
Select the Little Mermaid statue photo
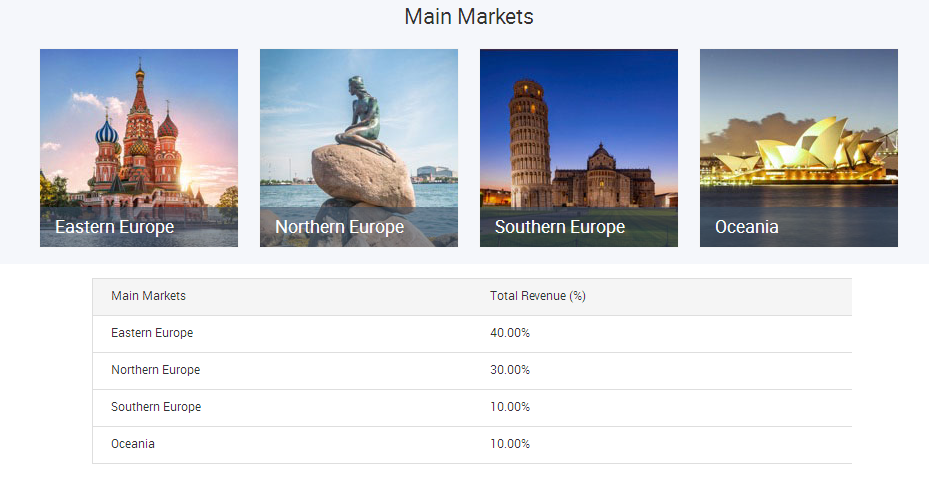coord(359,130)
